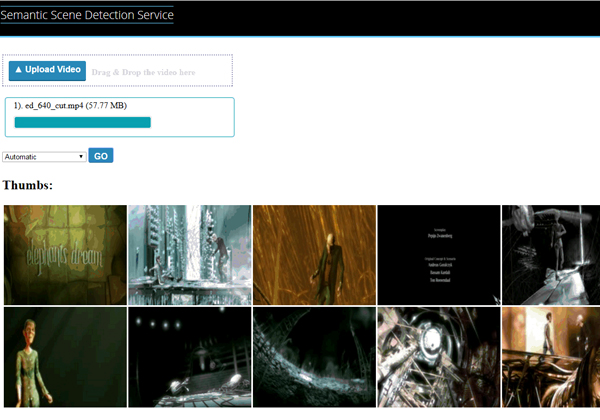Select the dark curved structure thumbnail
600x420 pixels.
pos(313,357)
